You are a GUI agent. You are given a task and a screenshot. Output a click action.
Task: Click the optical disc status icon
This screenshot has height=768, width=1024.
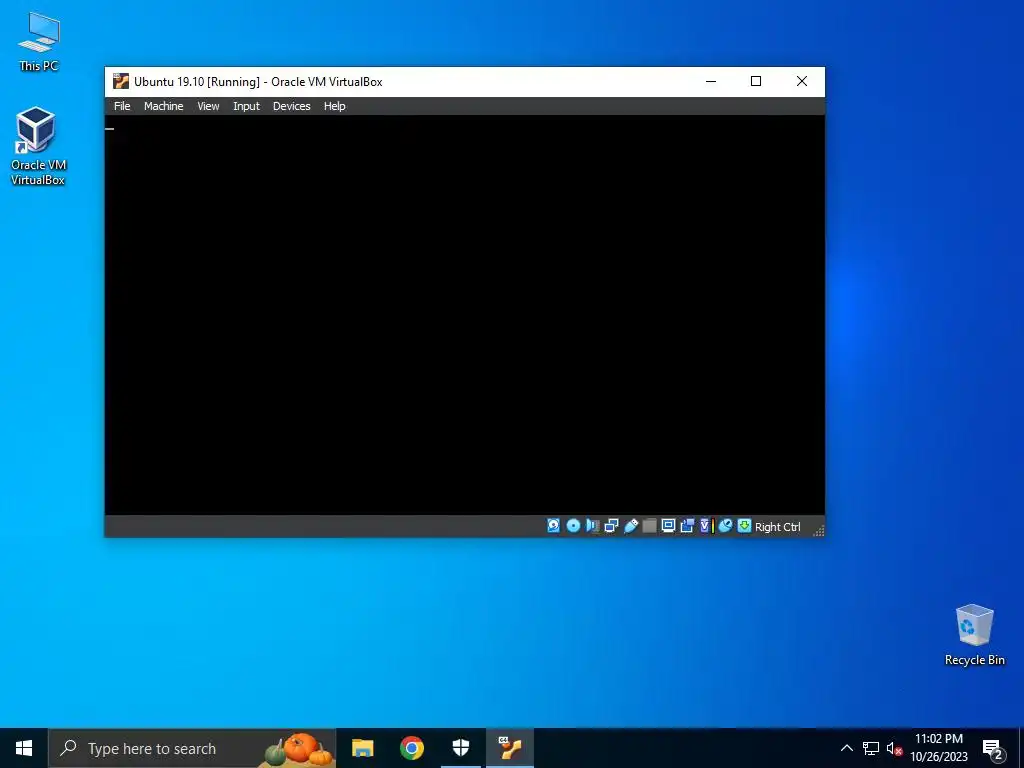tap(573, 526)
